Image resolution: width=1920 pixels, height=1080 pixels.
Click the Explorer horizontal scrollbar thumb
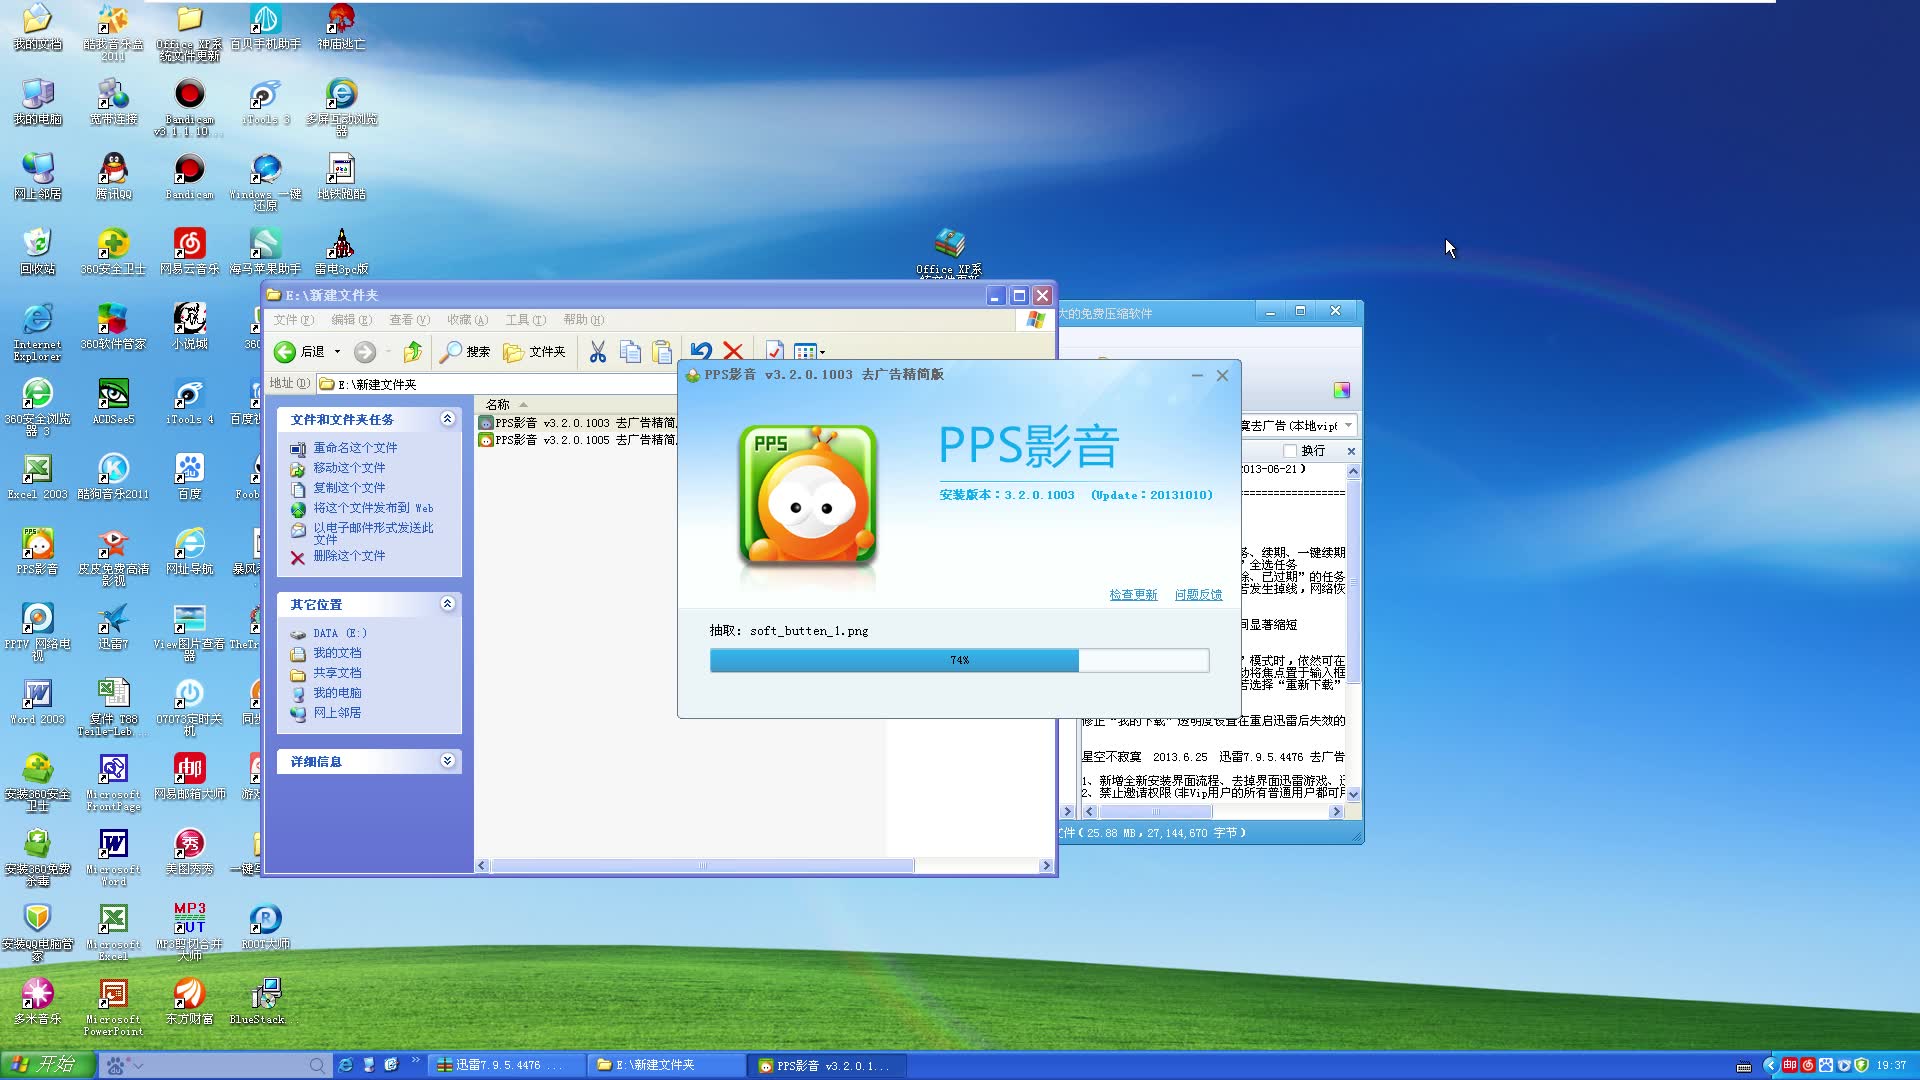tap(702, 866)
